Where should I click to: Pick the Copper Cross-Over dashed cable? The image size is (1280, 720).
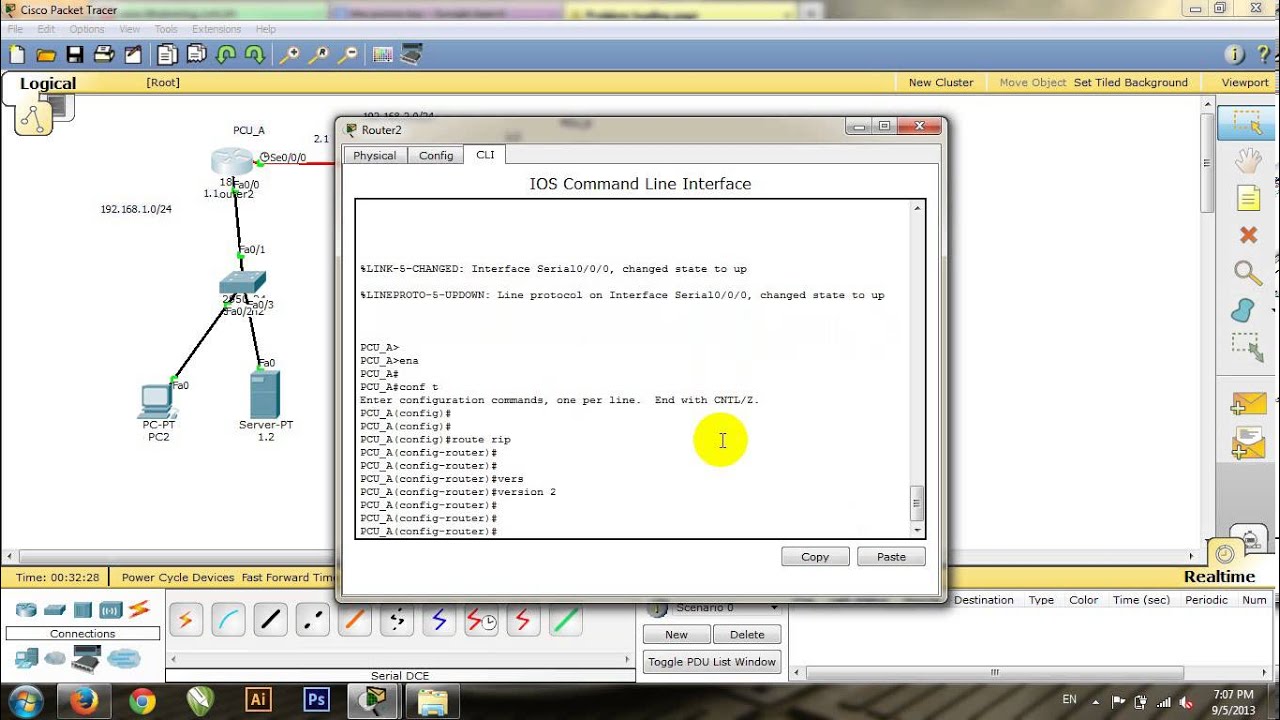pyautogui.click(x=313, y=620)
